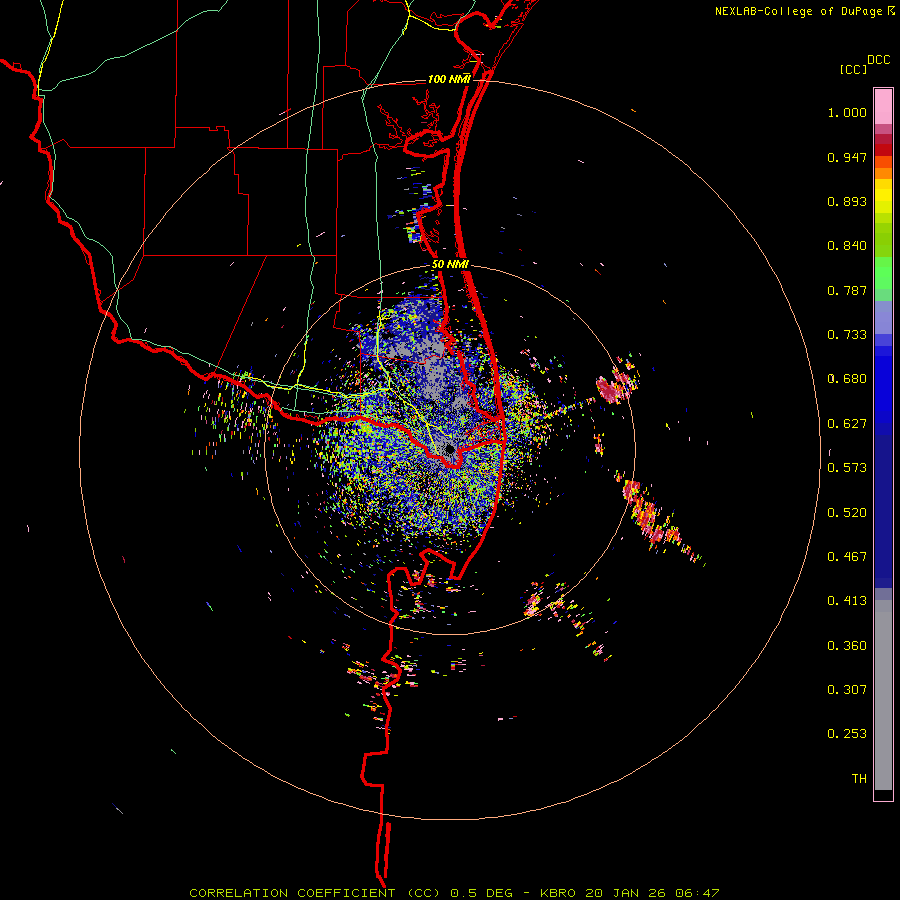This screenshot has height=900, width=900.
Task: Click the 100 NMI range ring label
Action: point(449,79)
